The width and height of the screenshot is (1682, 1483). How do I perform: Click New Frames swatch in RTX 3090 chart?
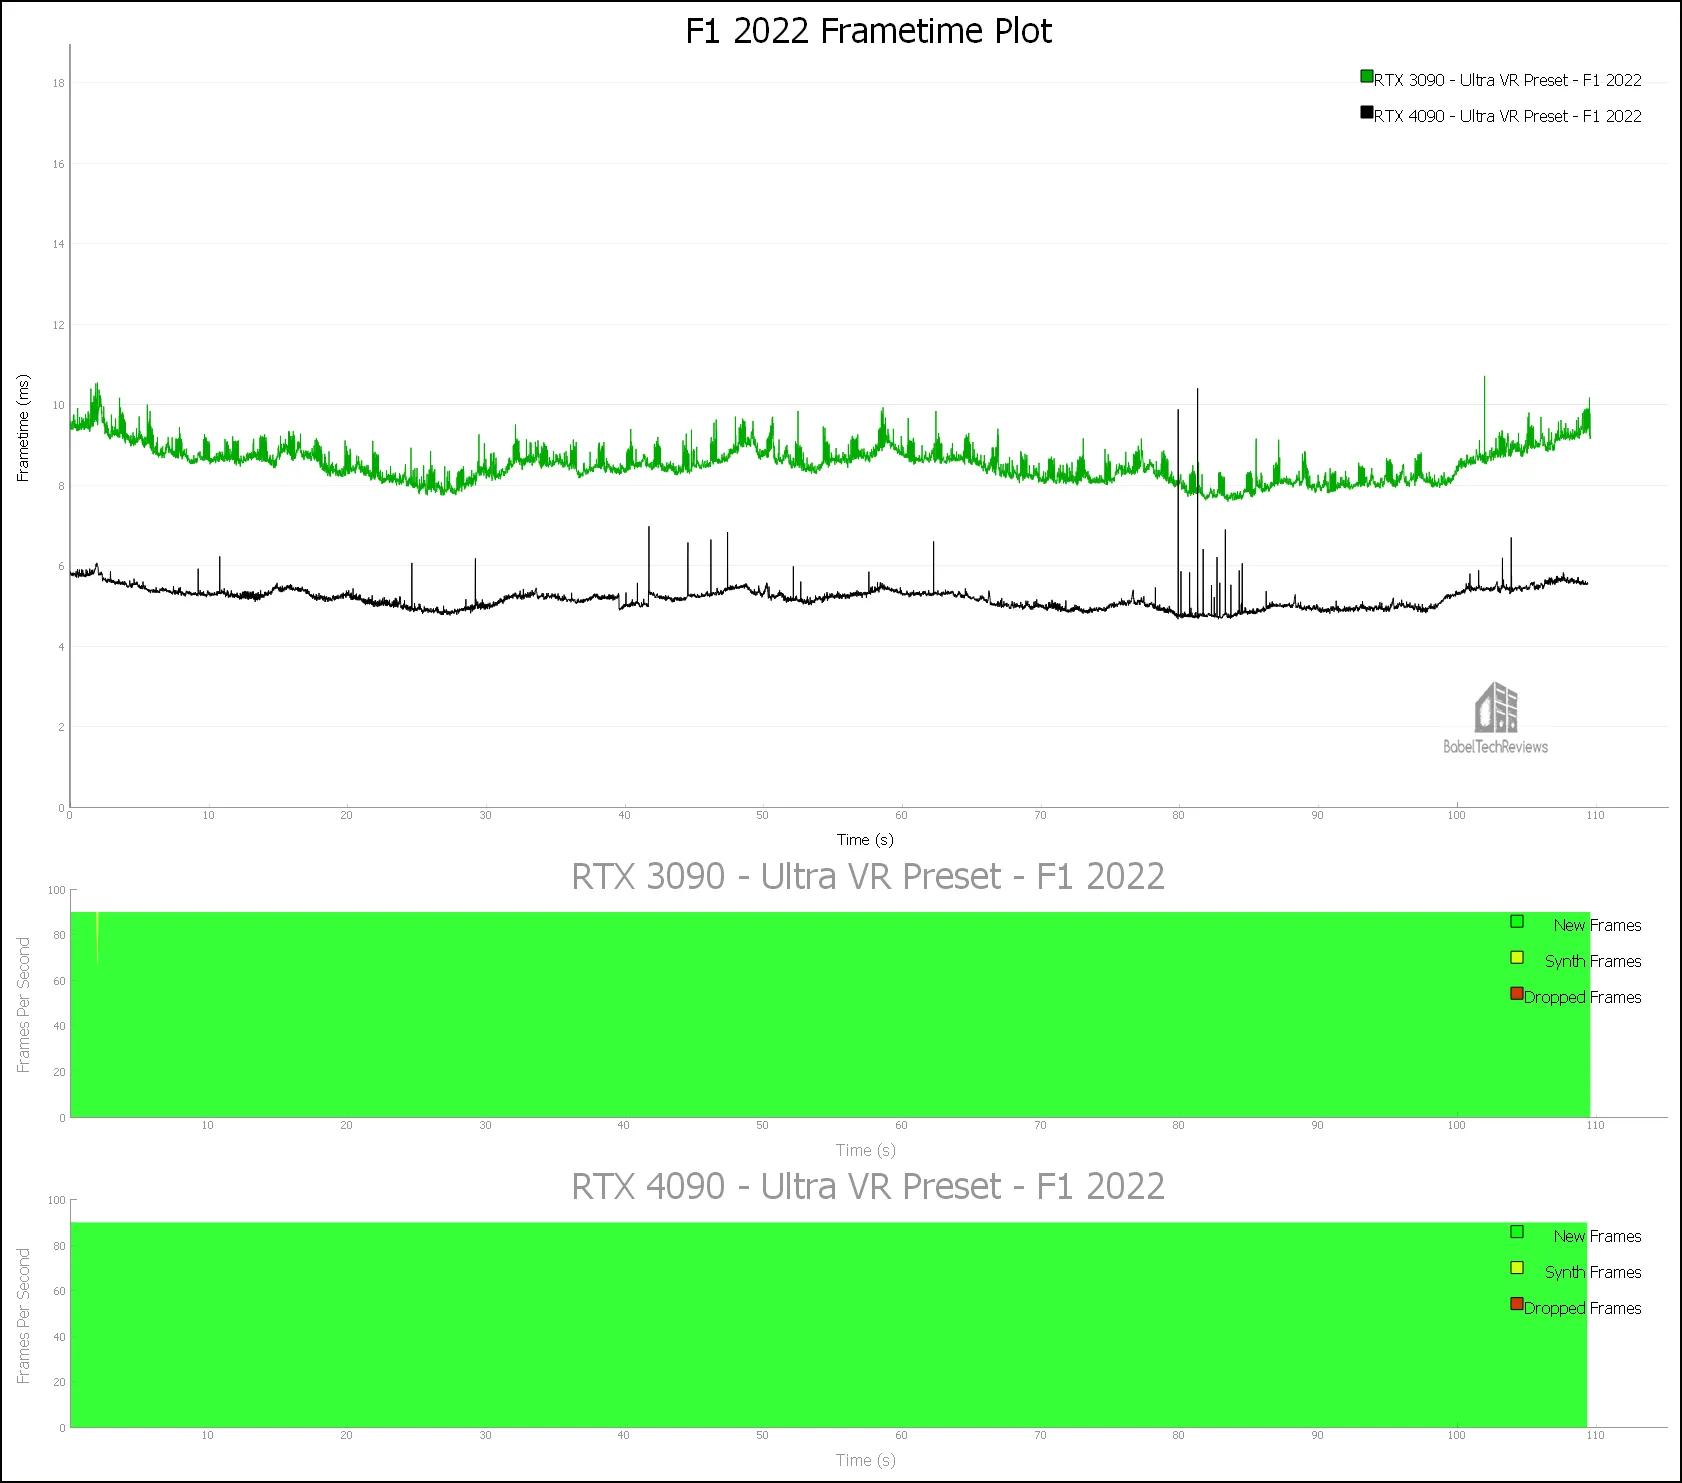(1517, 922)
